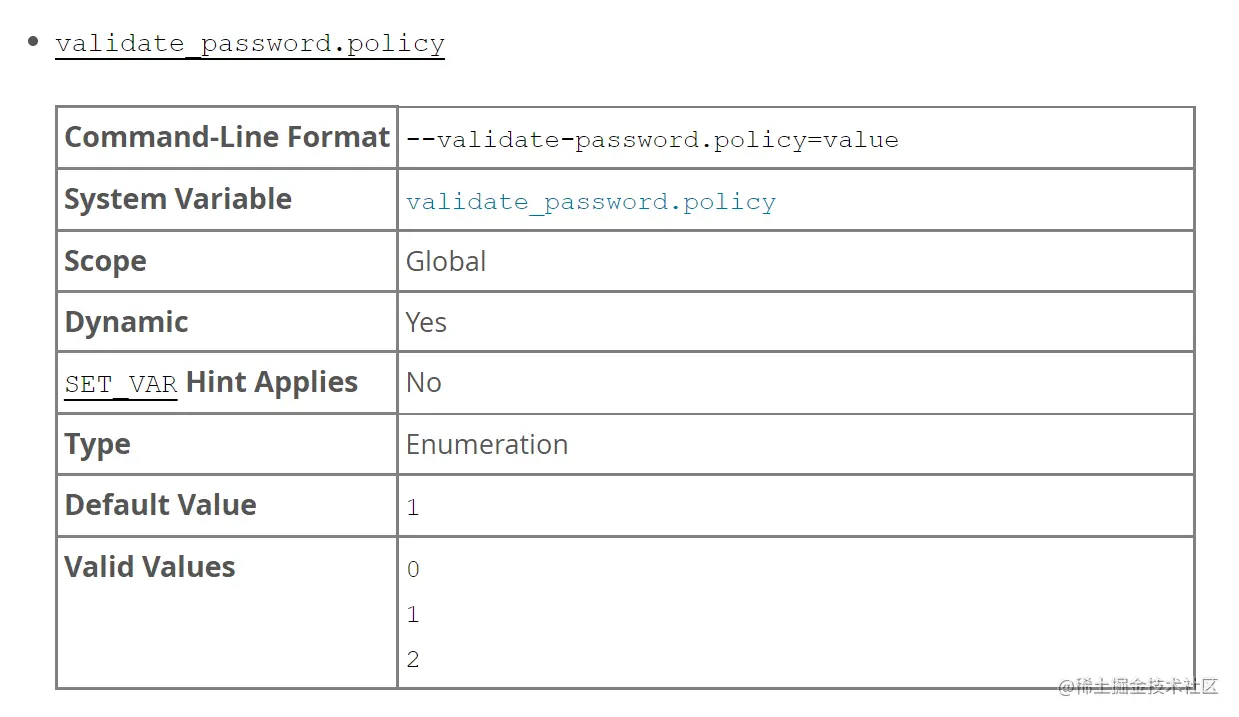Click the Scope row label
This screenshot has width=1239, height=717.
click(105, 261)
